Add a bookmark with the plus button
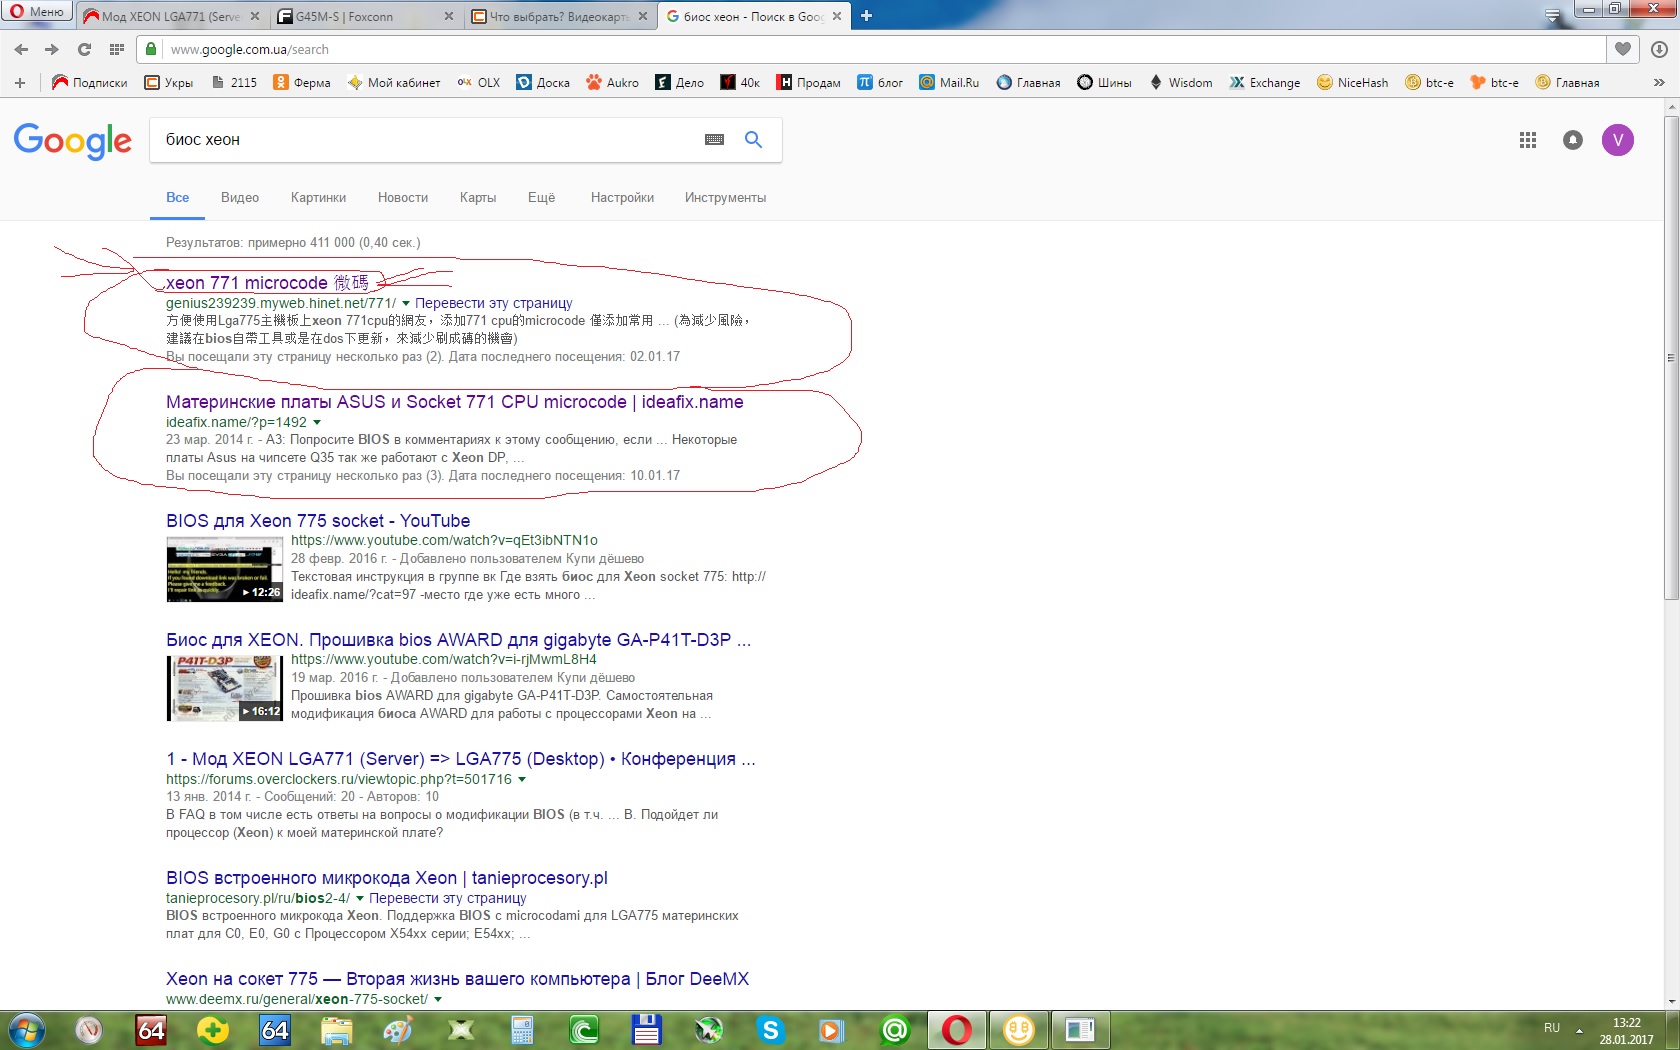 click(x=20, y=83)
